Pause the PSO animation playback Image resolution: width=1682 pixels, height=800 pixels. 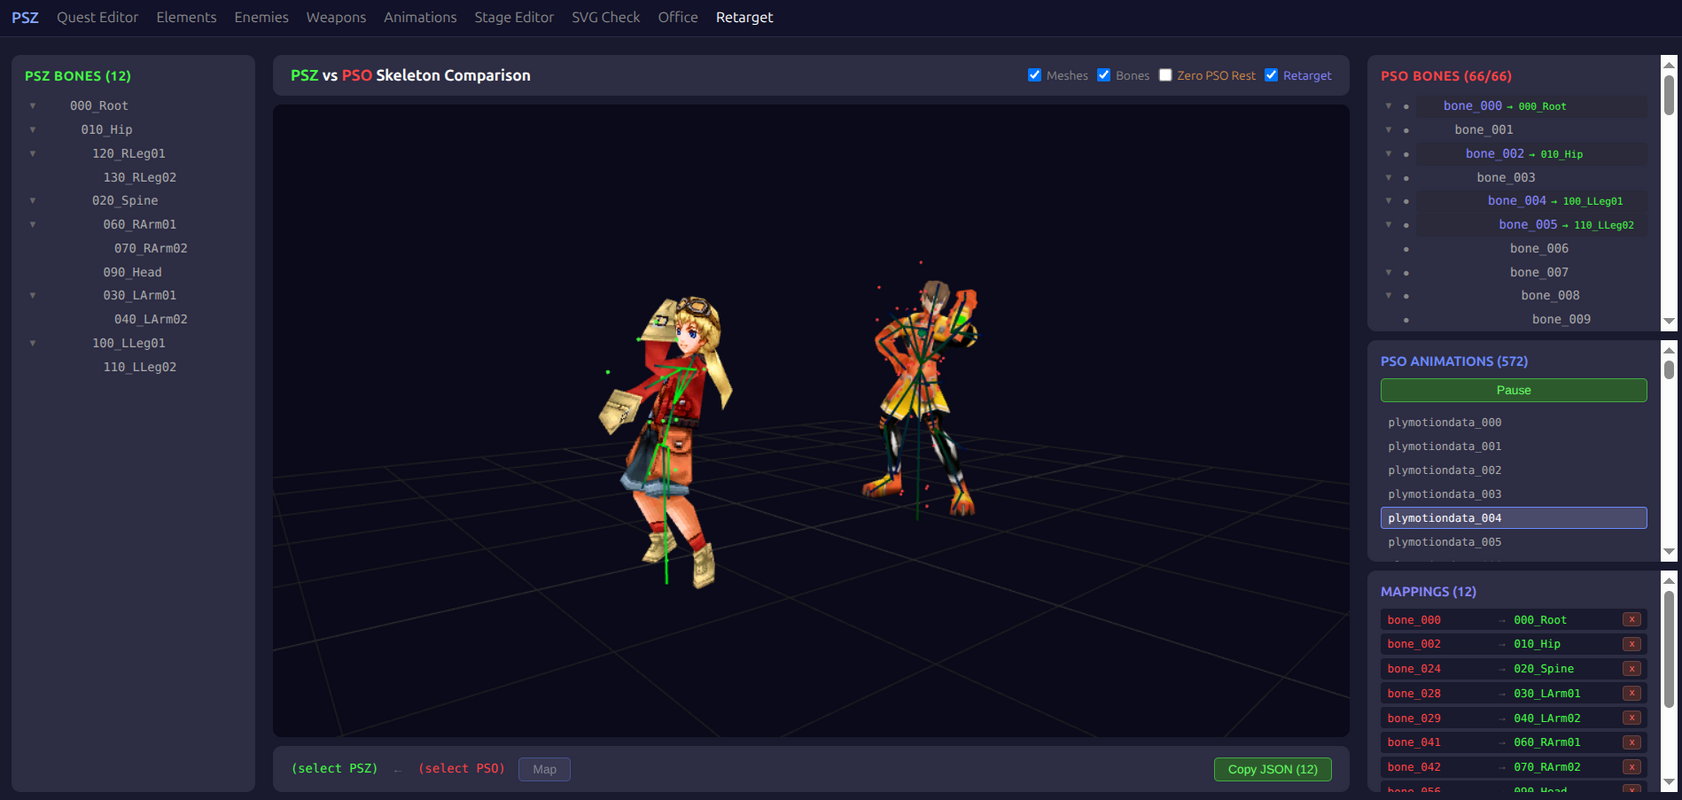click(1513, 390)
